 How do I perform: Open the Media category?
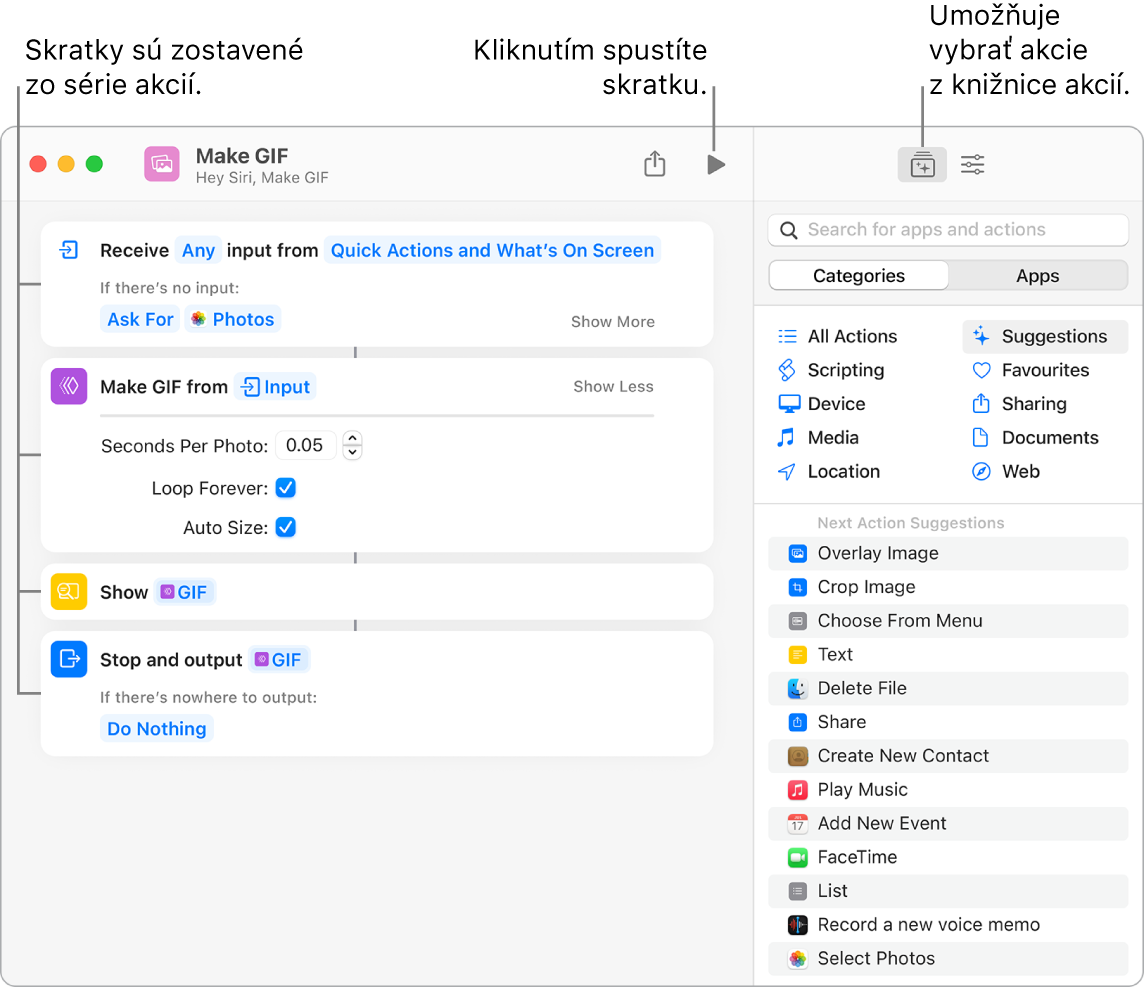pyautogui.click(x=819, y=437)
